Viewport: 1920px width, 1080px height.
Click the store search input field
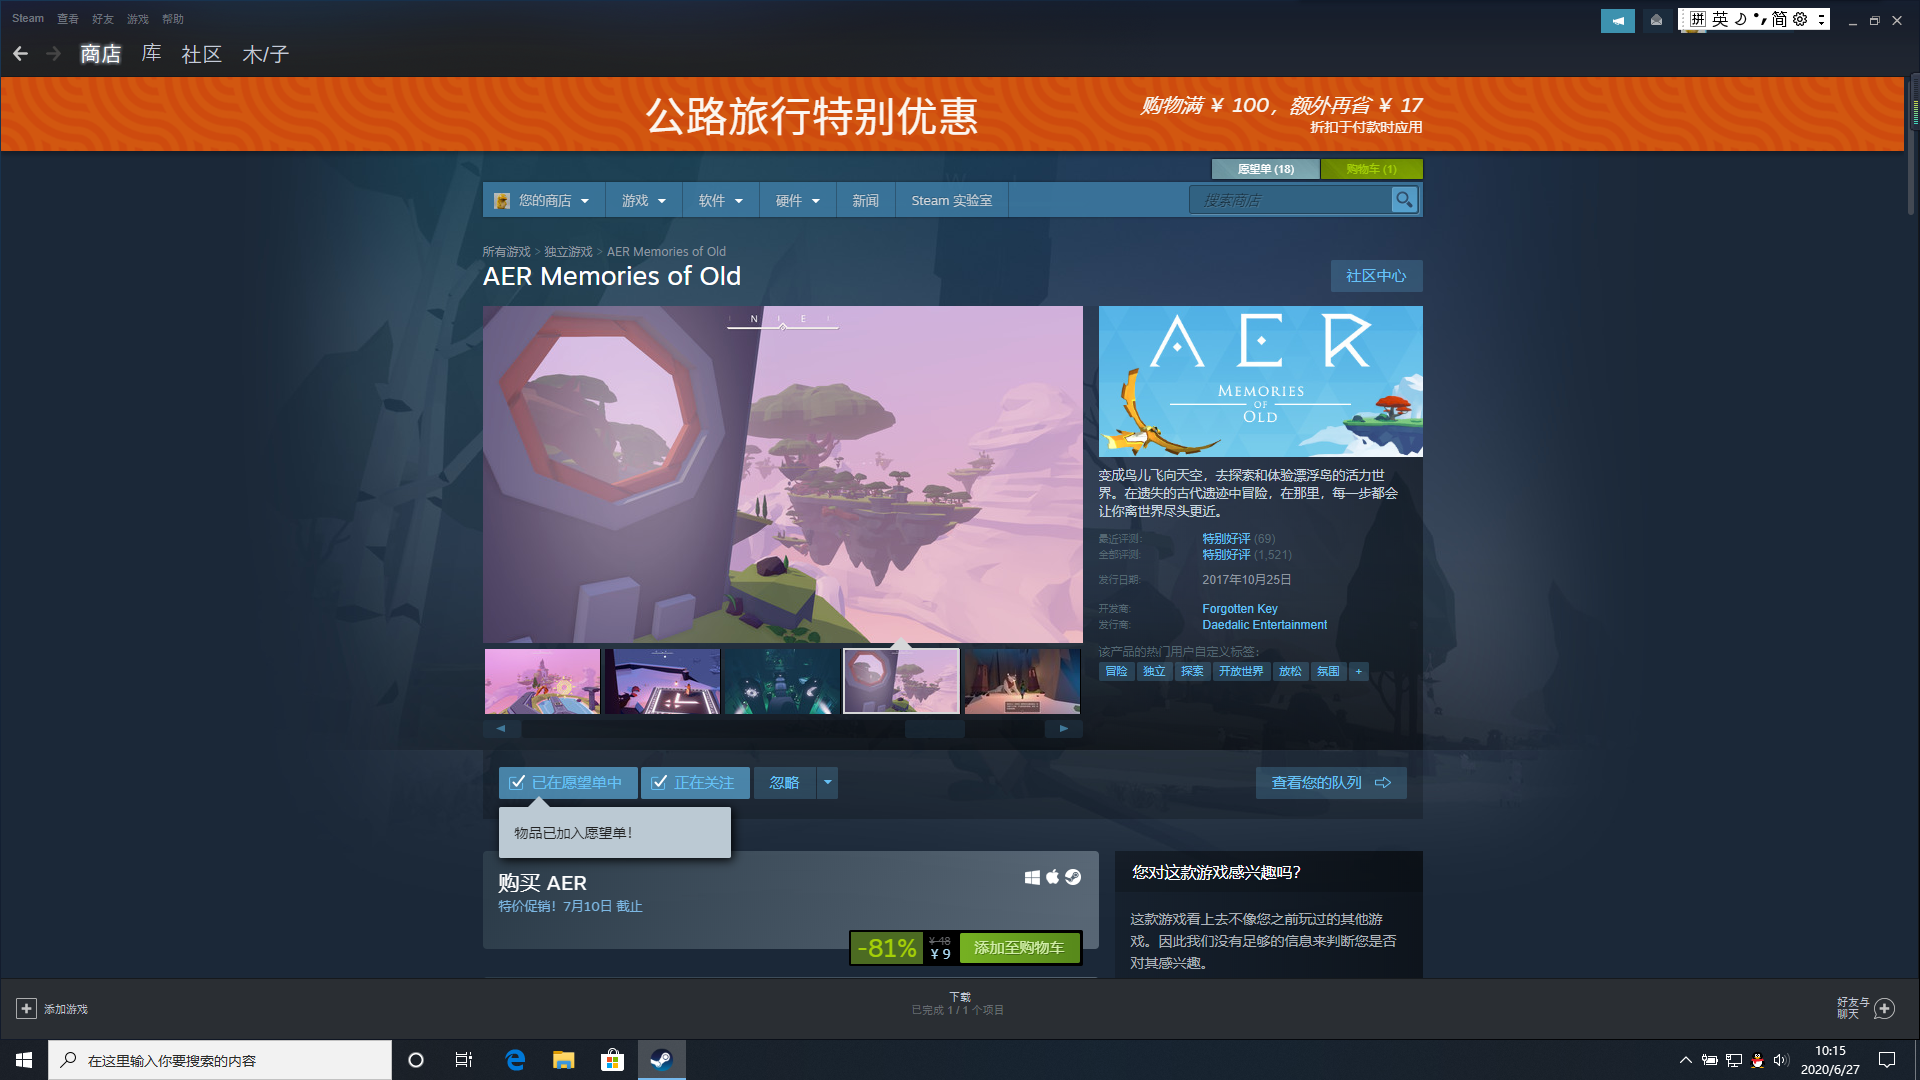pyautogui.click(x=1291, y=200)
